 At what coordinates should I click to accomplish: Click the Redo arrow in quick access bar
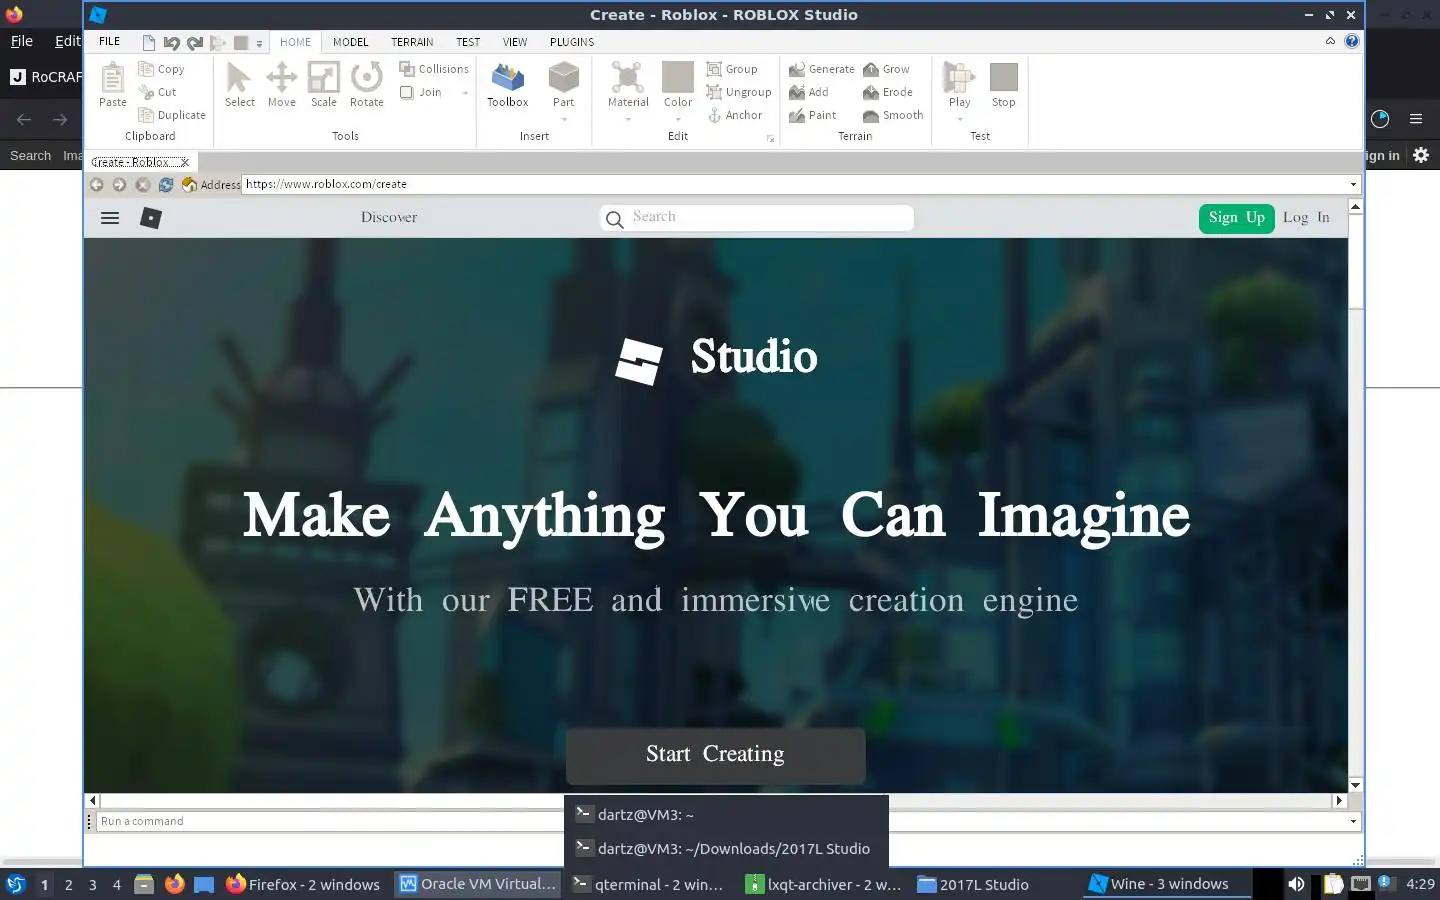[x=195, y=42]
